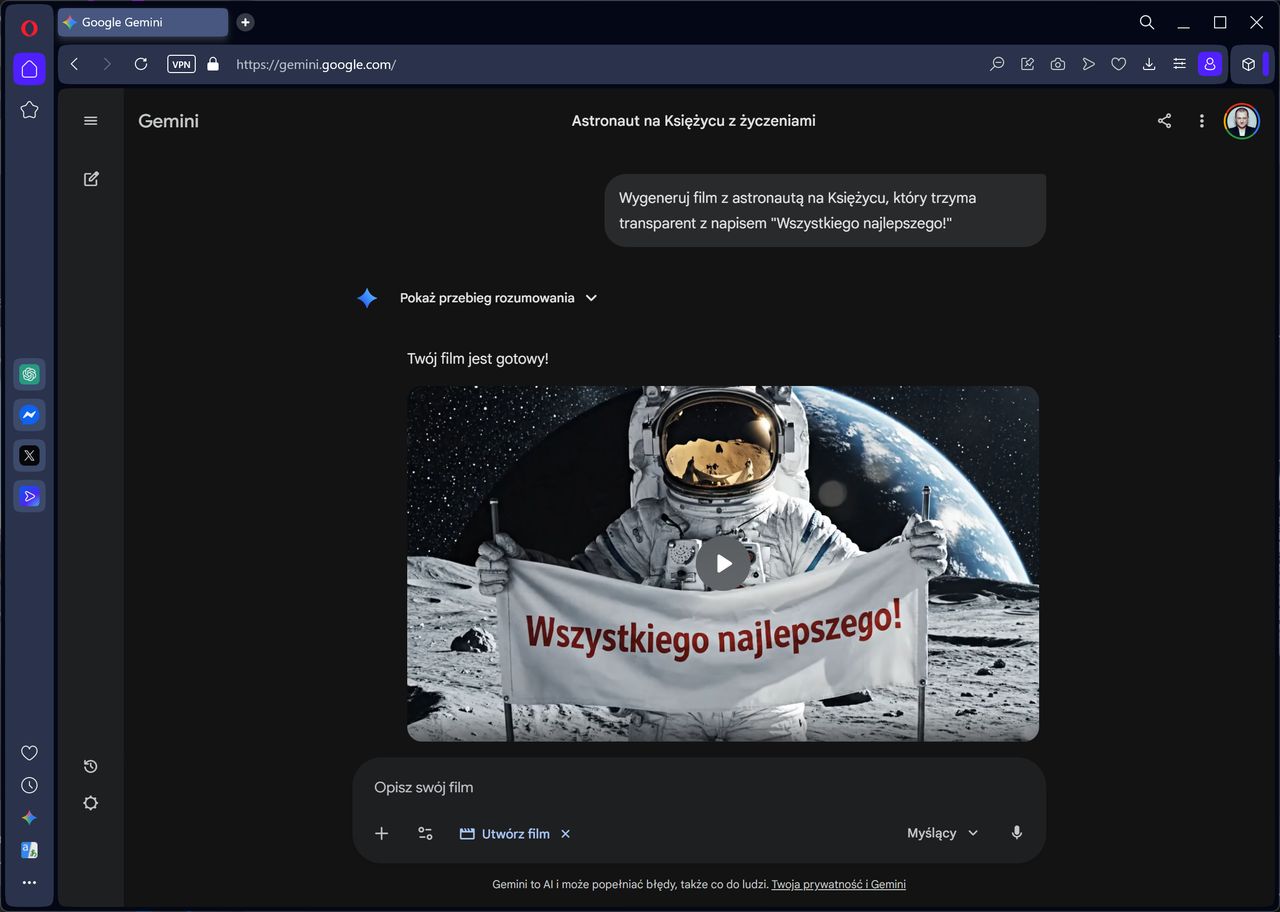Image resolution: width=1280 pixels, height=912 pixels.
Task: Open the three-dot menu next to share
Action: pos(1201,120)
